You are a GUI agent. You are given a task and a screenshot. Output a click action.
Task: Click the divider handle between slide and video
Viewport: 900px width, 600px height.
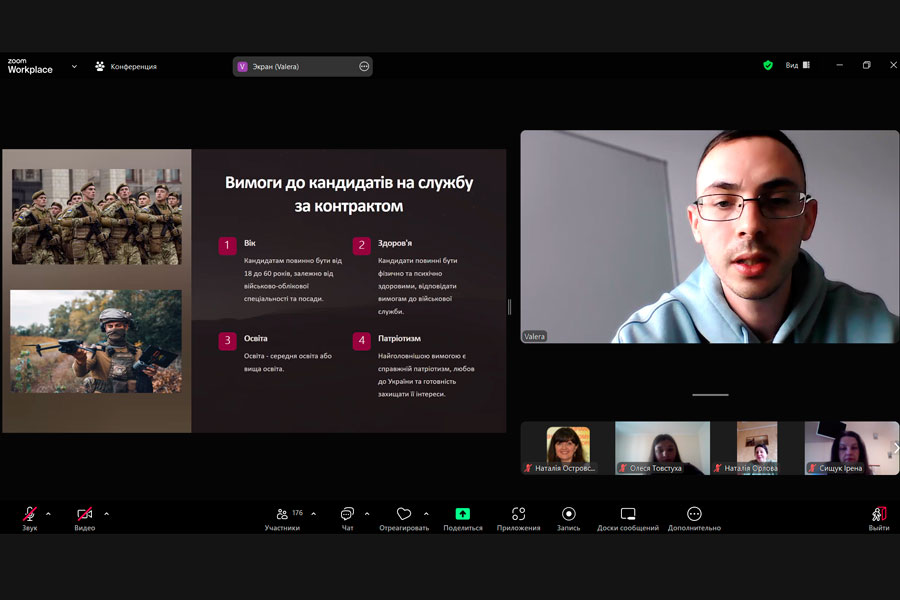tap(510, 307)
